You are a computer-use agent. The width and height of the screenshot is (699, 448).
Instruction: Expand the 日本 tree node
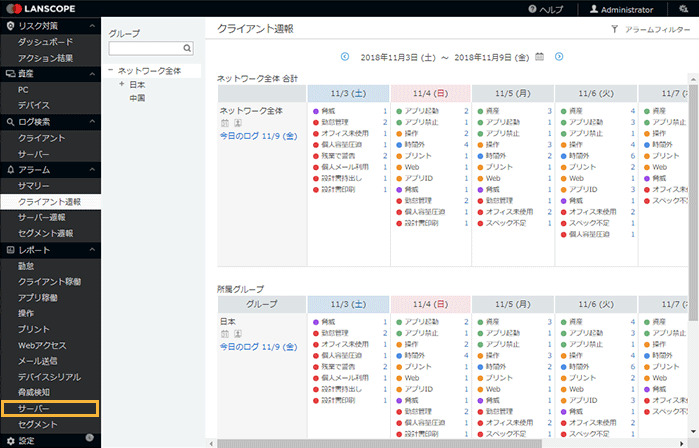pos(121,84)
